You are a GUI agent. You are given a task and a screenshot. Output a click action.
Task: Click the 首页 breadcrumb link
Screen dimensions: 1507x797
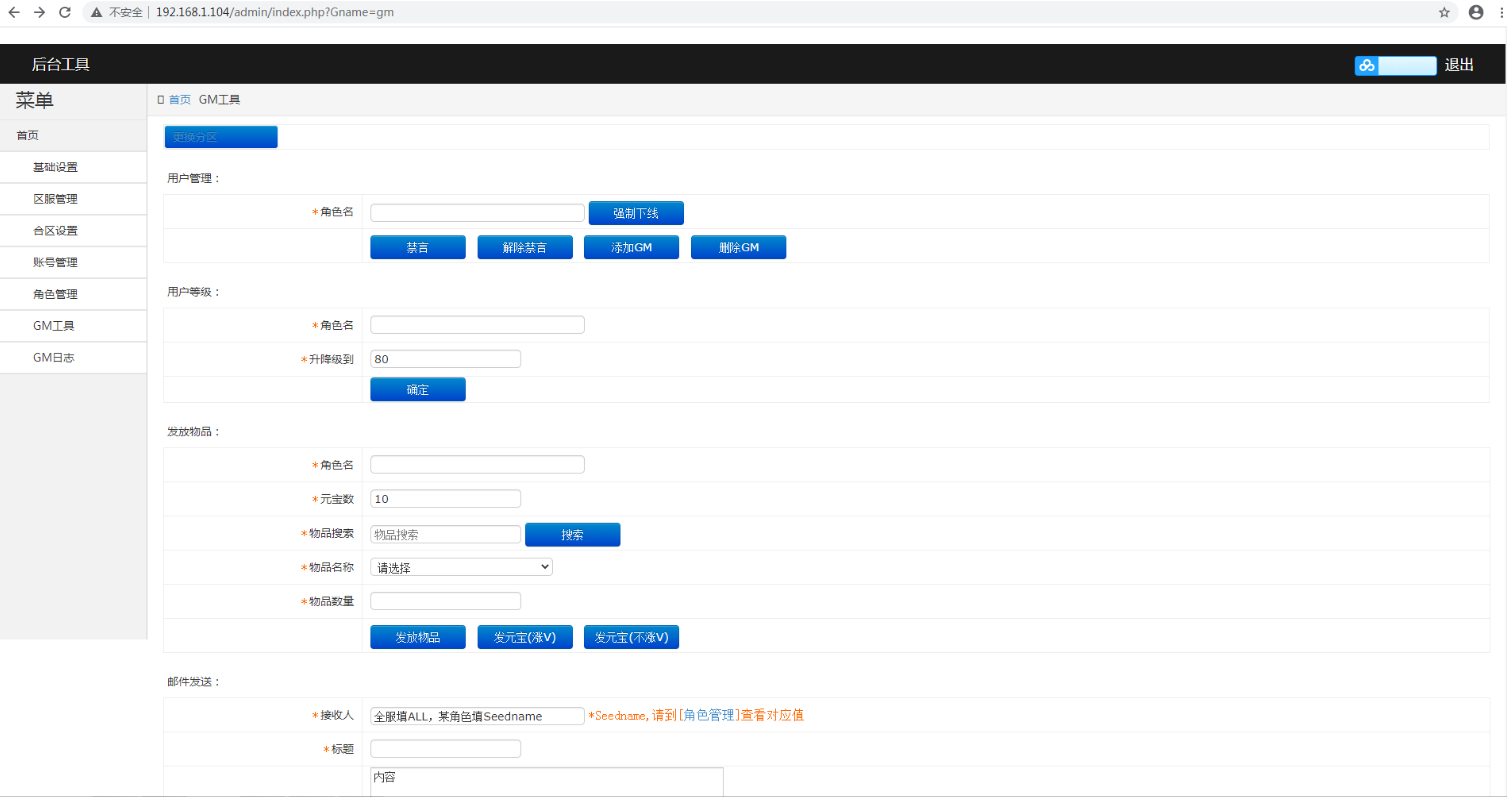point(179,100)
